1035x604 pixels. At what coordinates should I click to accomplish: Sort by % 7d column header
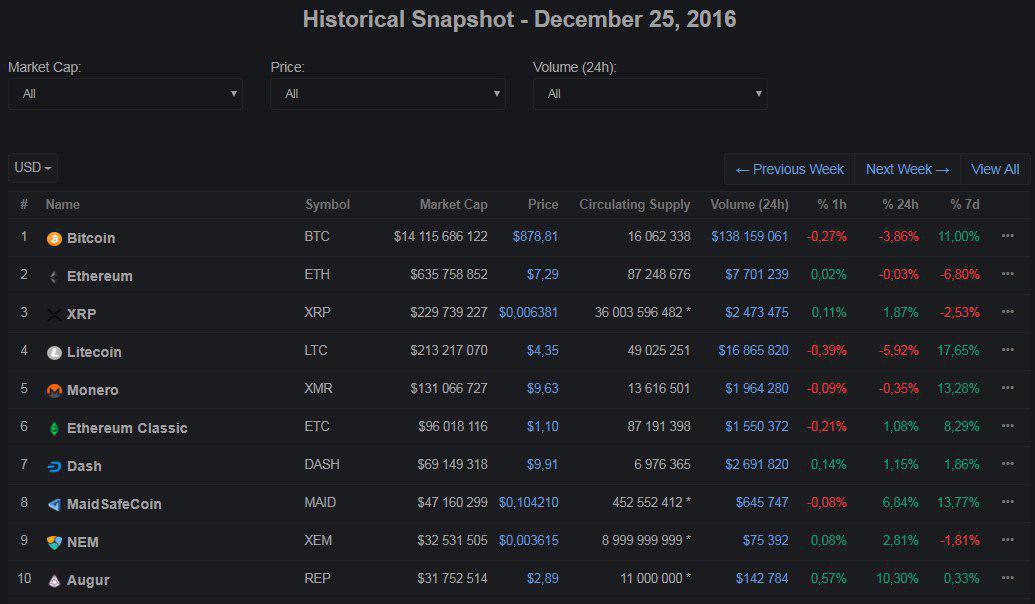965,205
